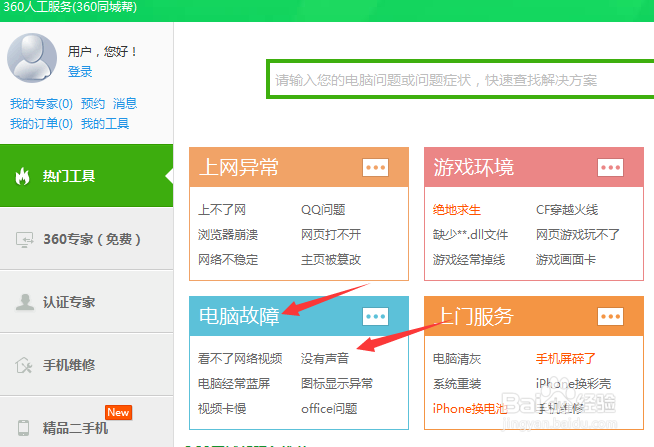Expand more options in 上门服务 card
This screenshot has width=654, height=447.
click(610, 316)
